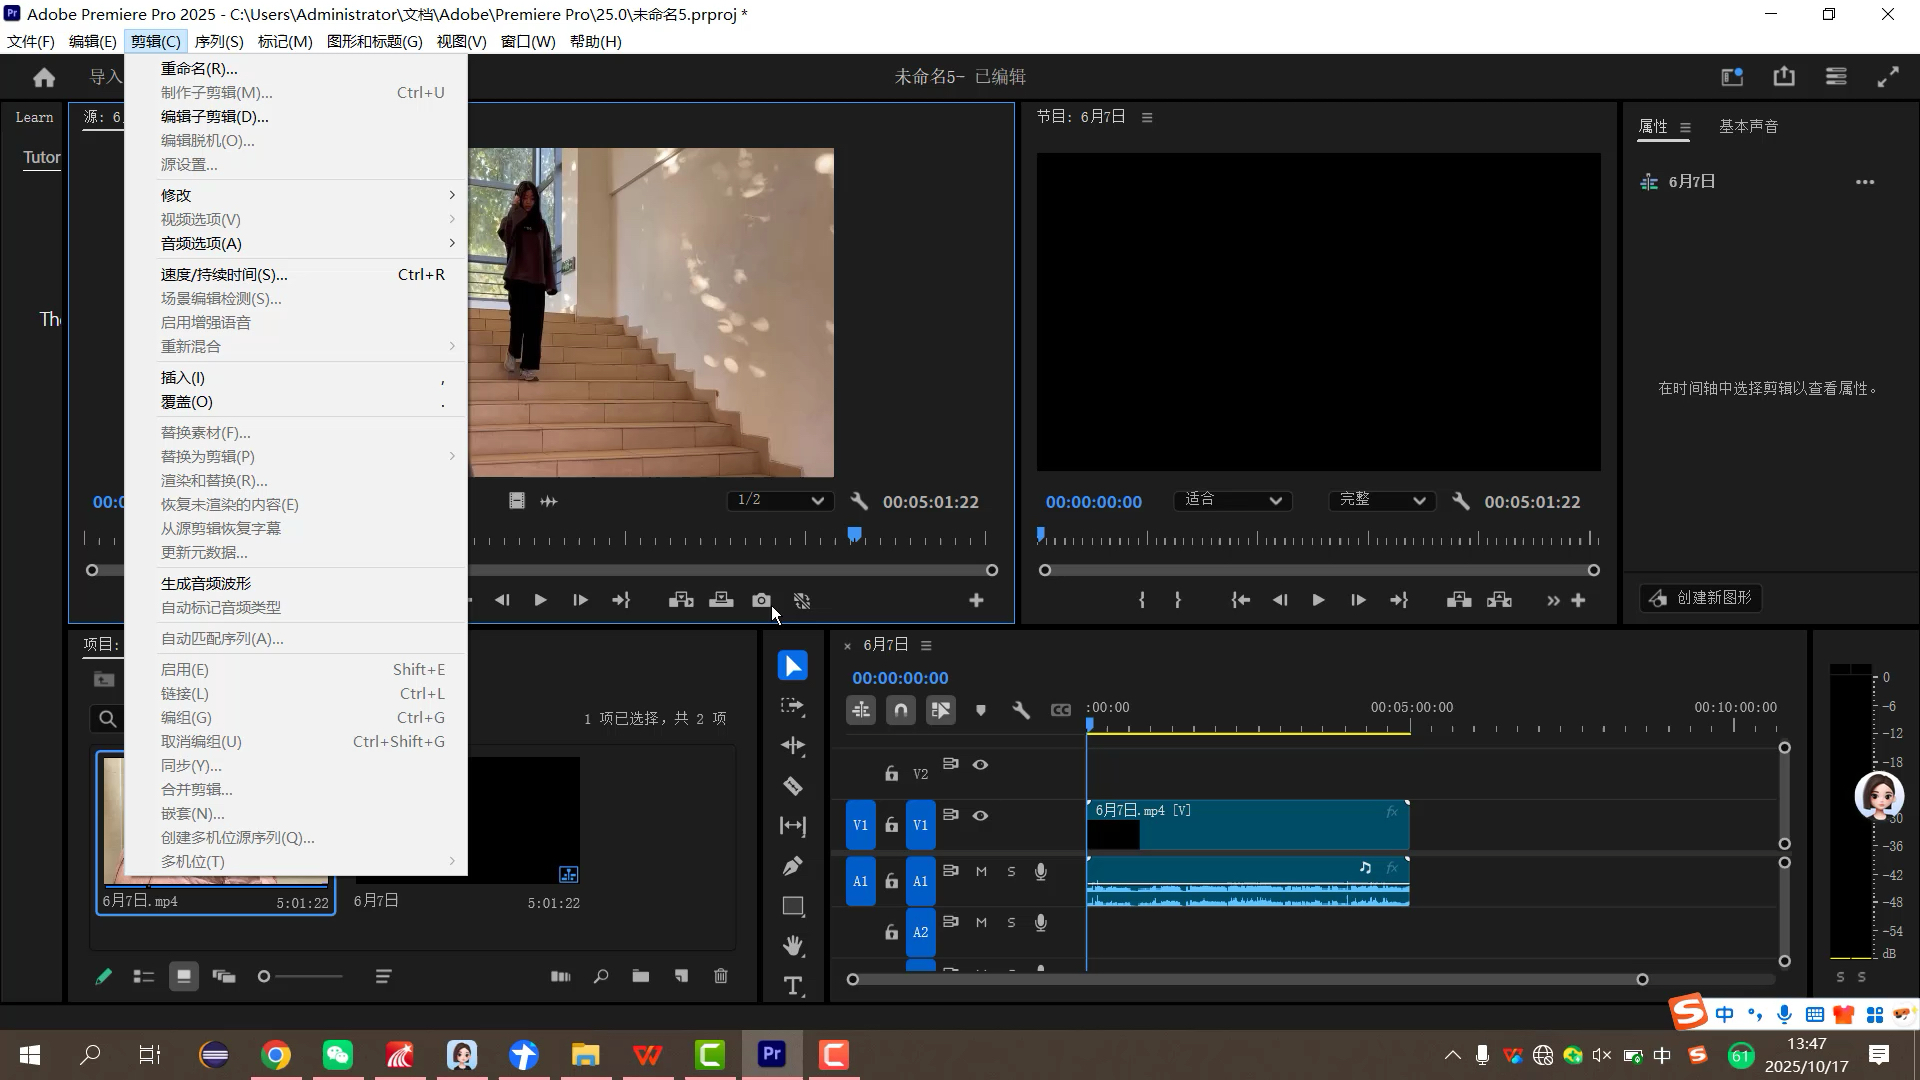The image size is (1920, 1080).
Task: Choose 速度/持续时间(S)... from menu
Action: (224, 274)
